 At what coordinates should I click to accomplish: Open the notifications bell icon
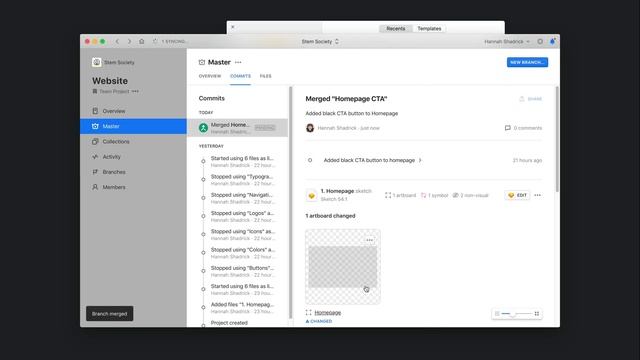pyautogui.click(x=552, y=41)
